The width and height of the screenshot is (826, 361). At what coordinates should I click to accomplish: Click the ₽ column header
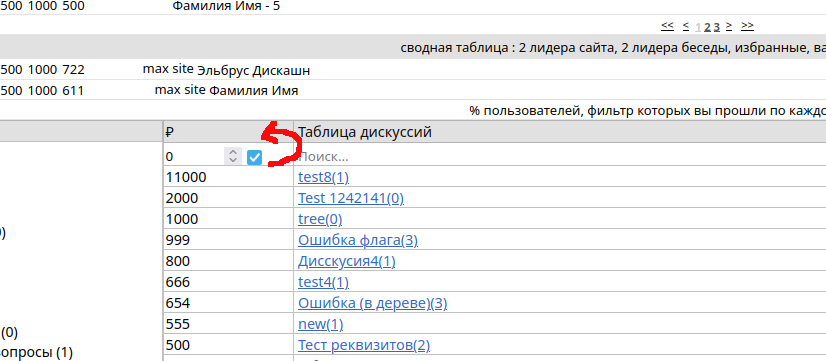point(228,132)
